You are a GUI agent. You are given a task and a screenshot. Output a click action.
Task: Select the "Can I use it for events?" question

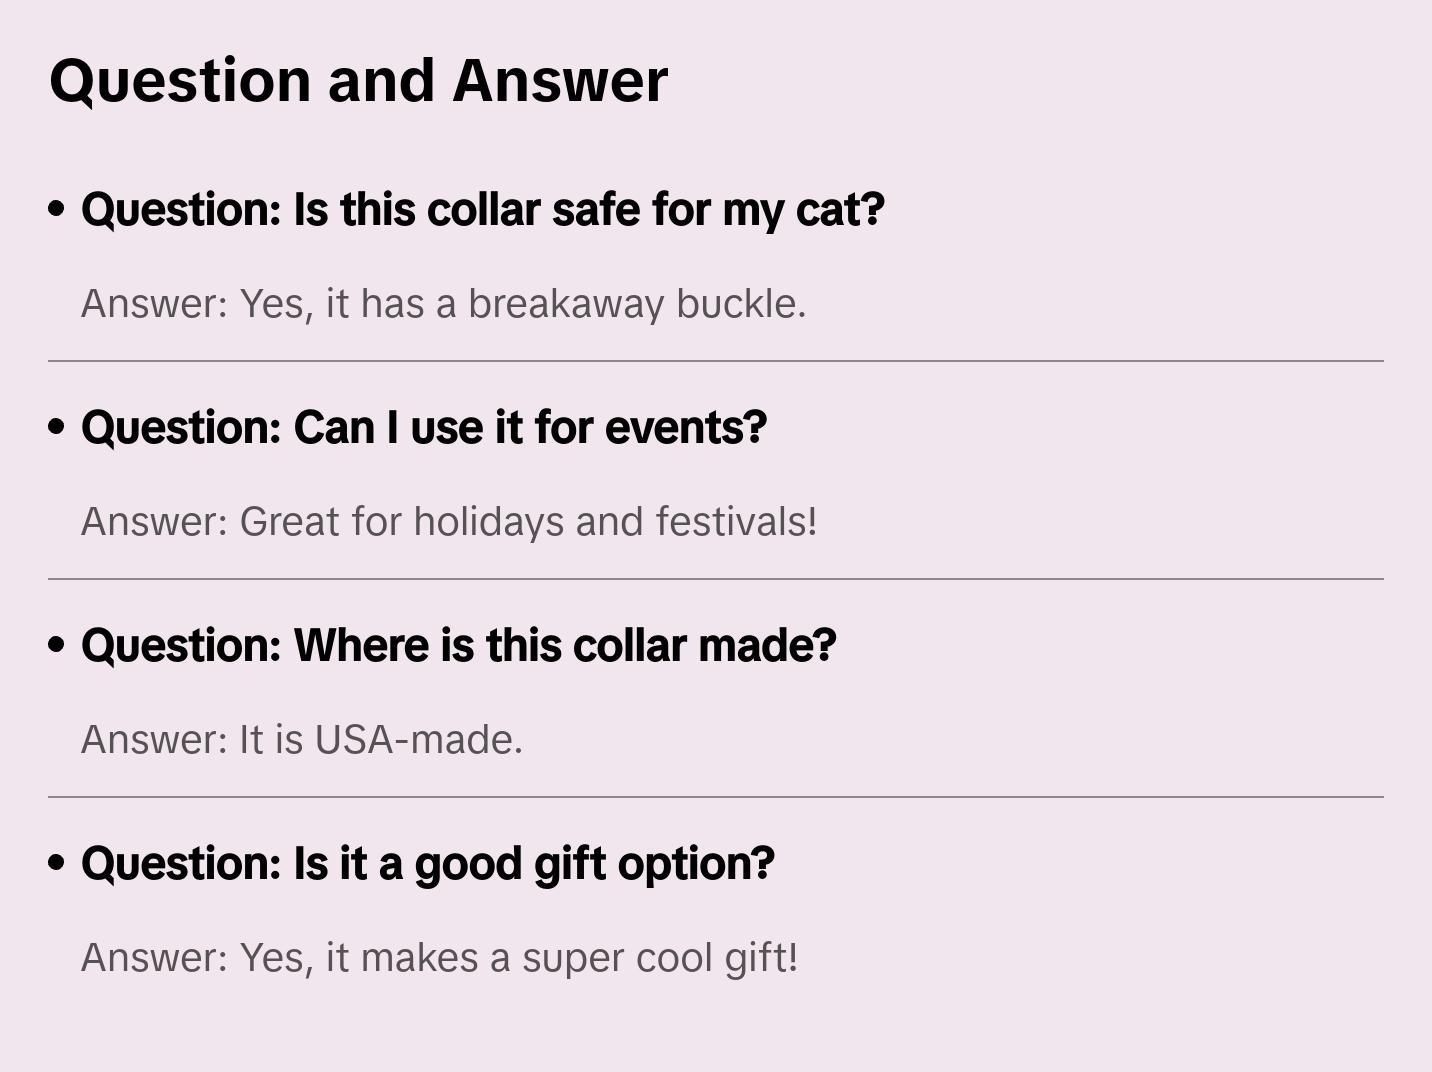tap(424, 428)
